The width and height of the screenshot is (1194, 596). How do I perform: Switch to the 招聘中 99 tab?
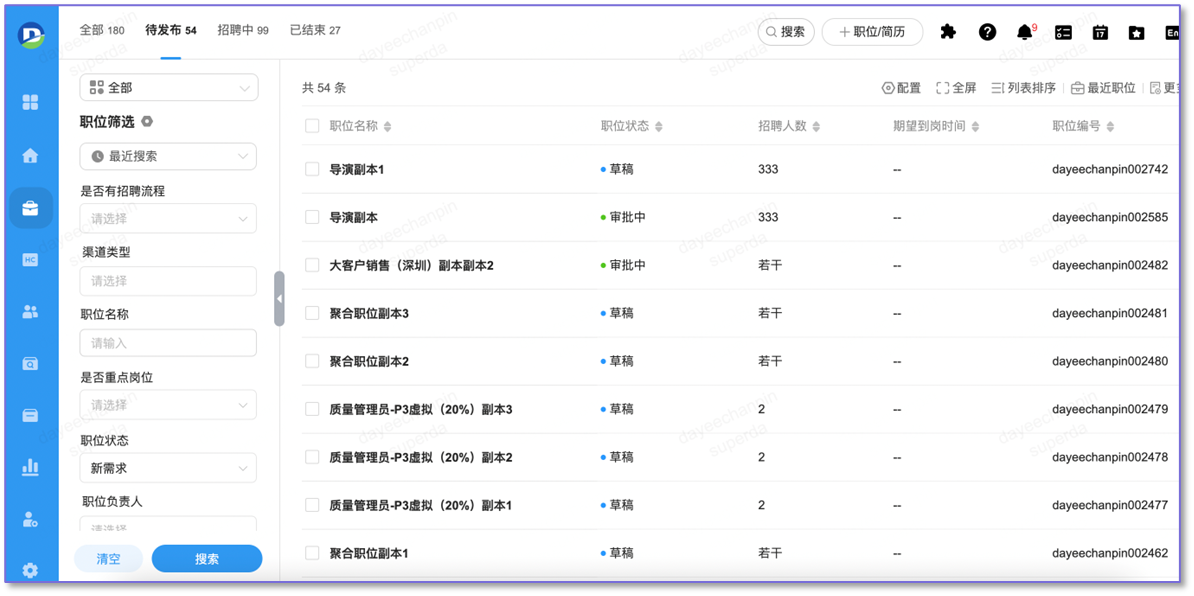click(243, 30)
